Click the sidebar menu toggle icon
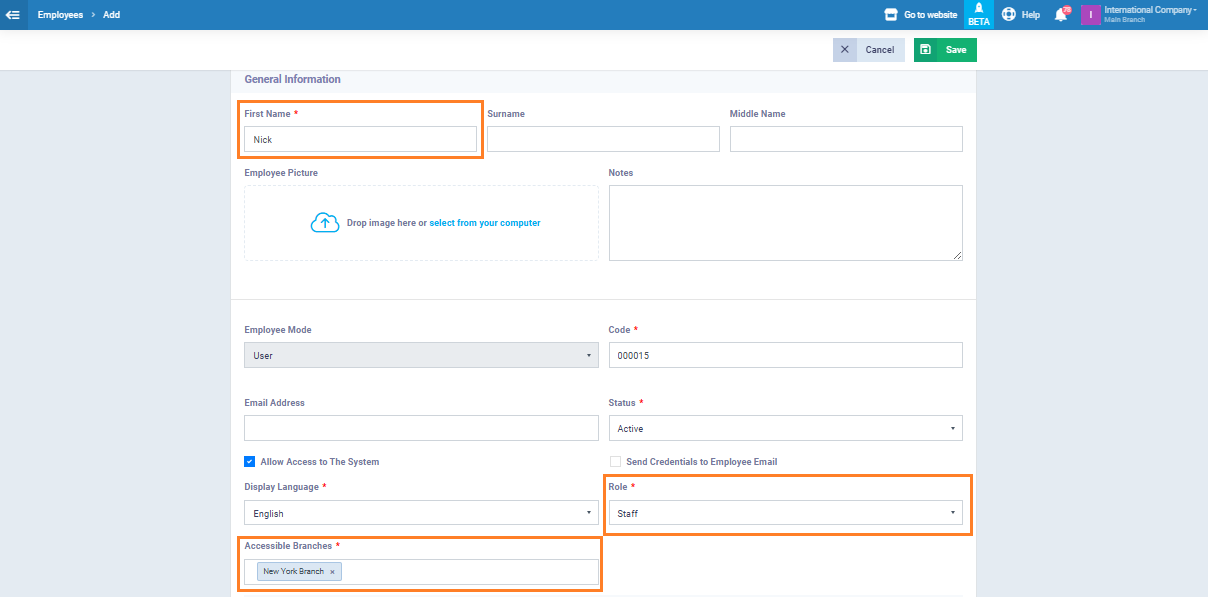Image resolution: width=1208 pixels, height=597 pixels. pos(13,15)
